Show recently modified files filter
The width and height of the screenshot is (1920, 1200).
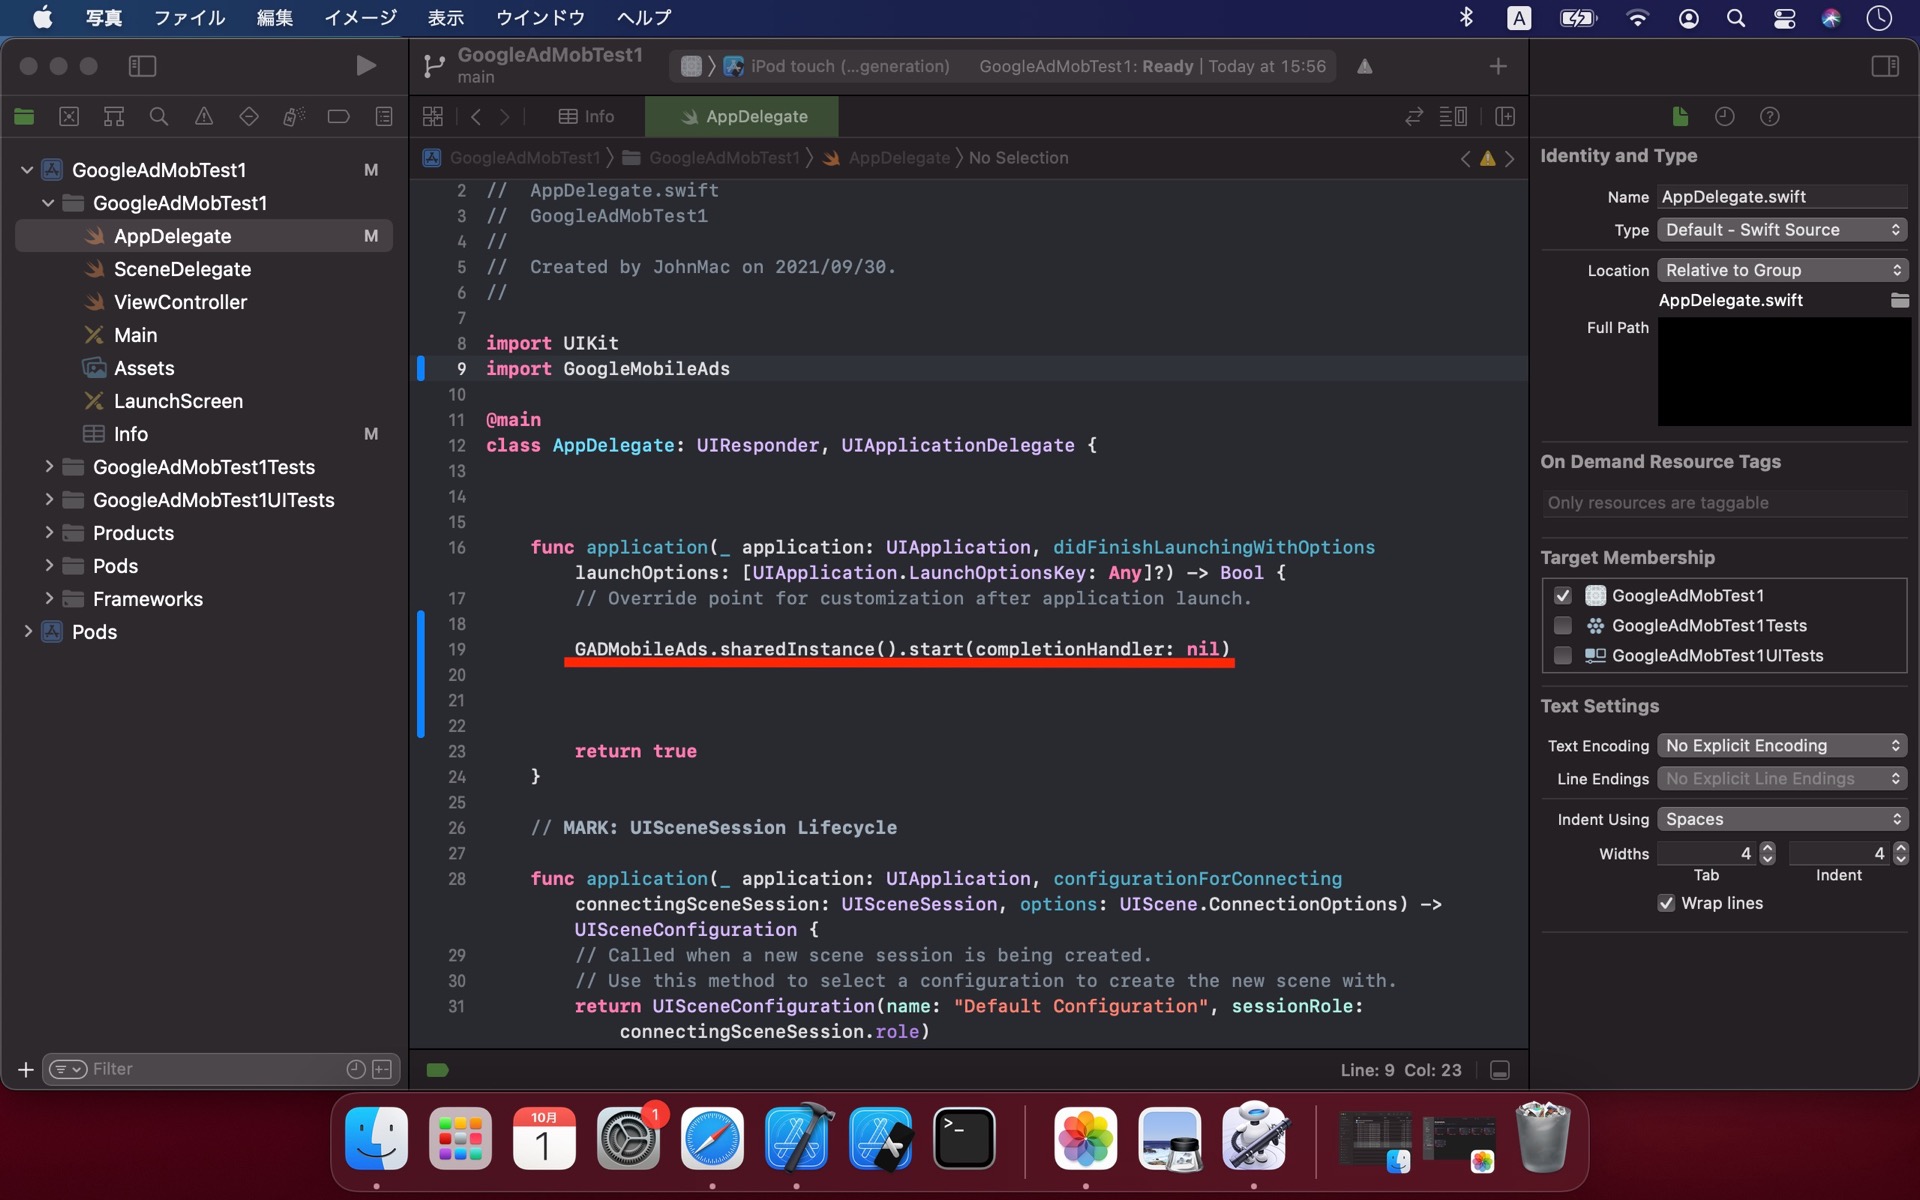355,1069
